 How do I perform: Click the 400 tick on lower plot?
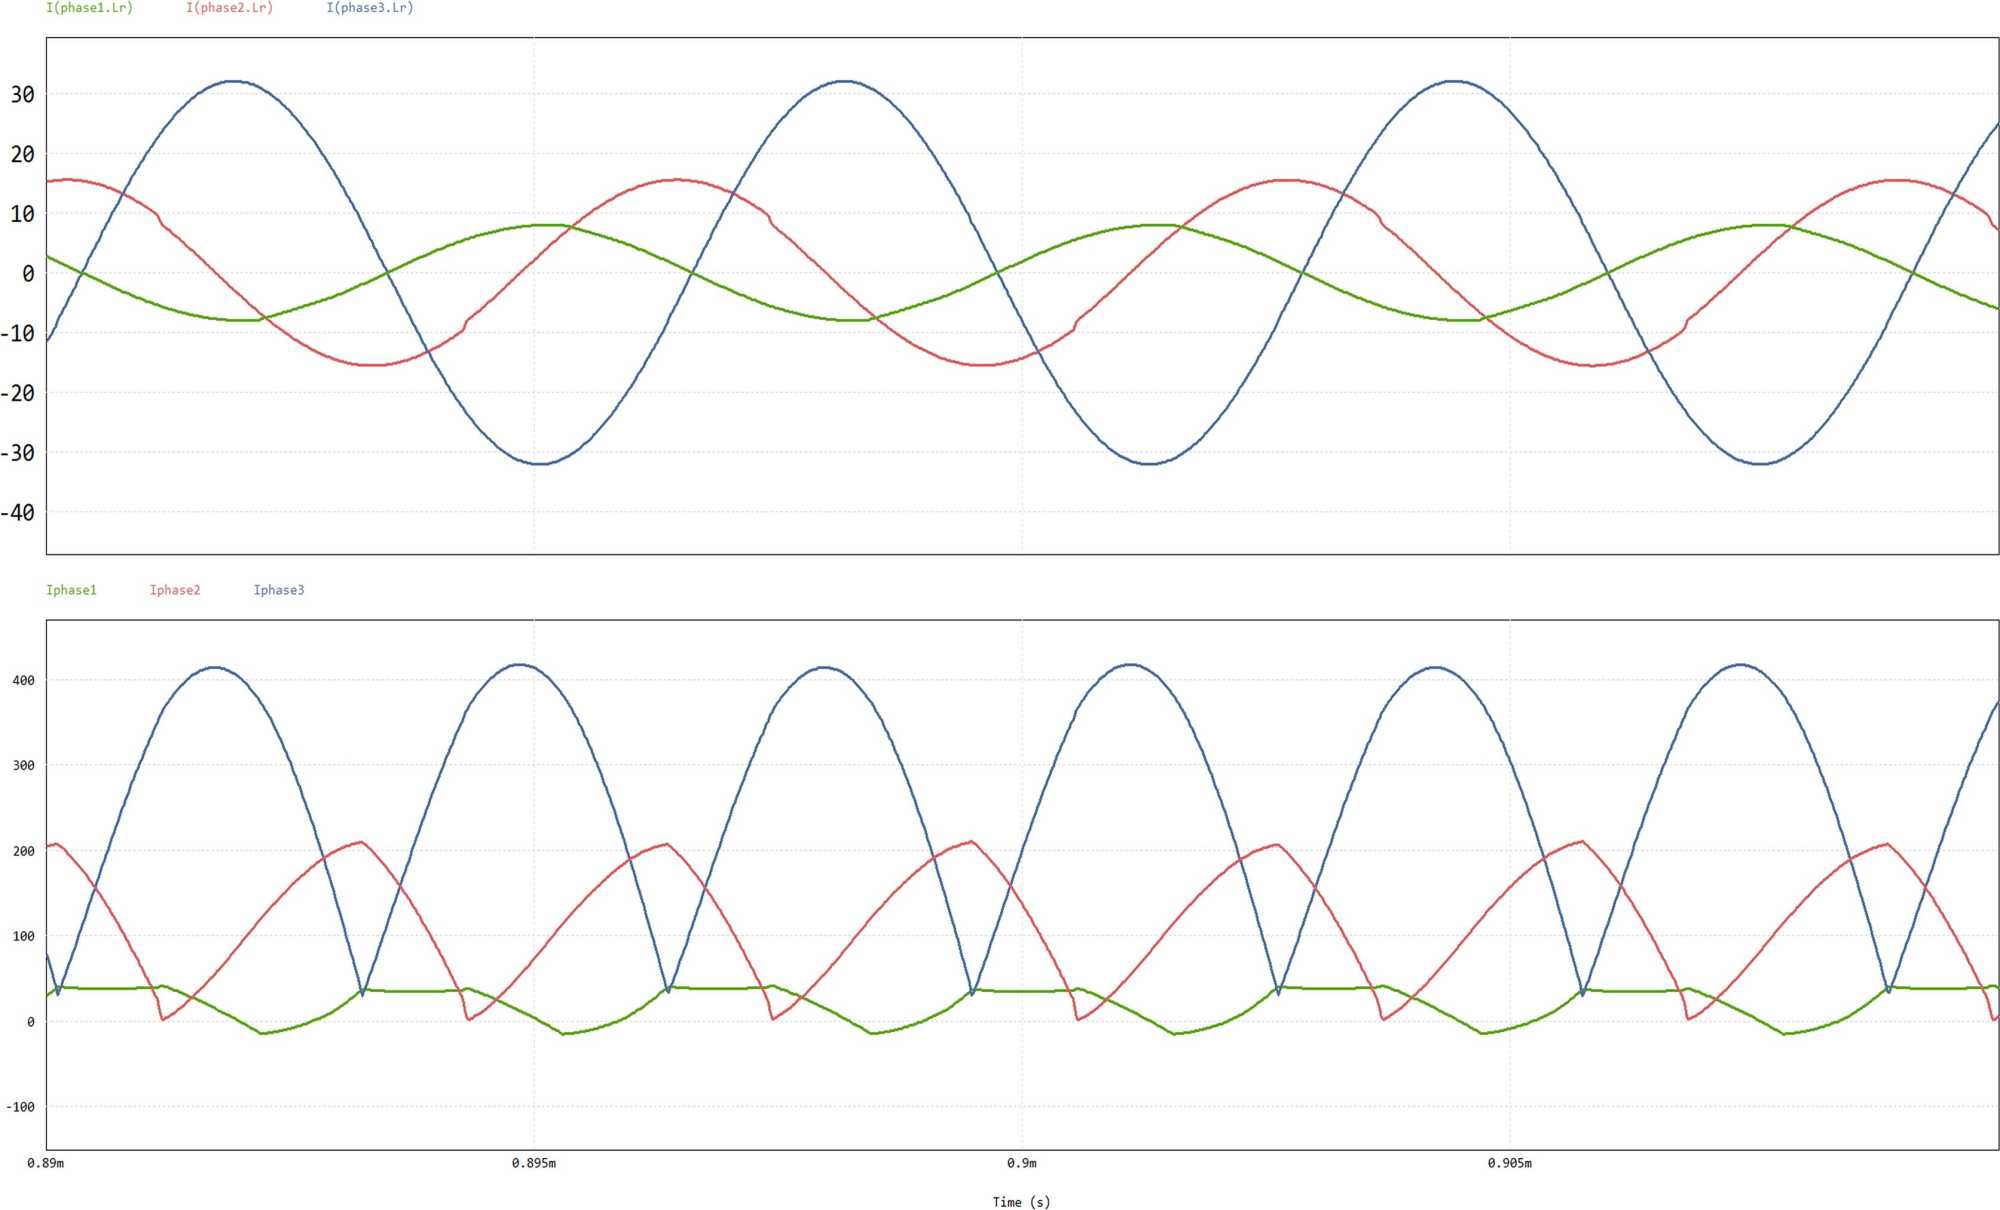coord(23,680)
